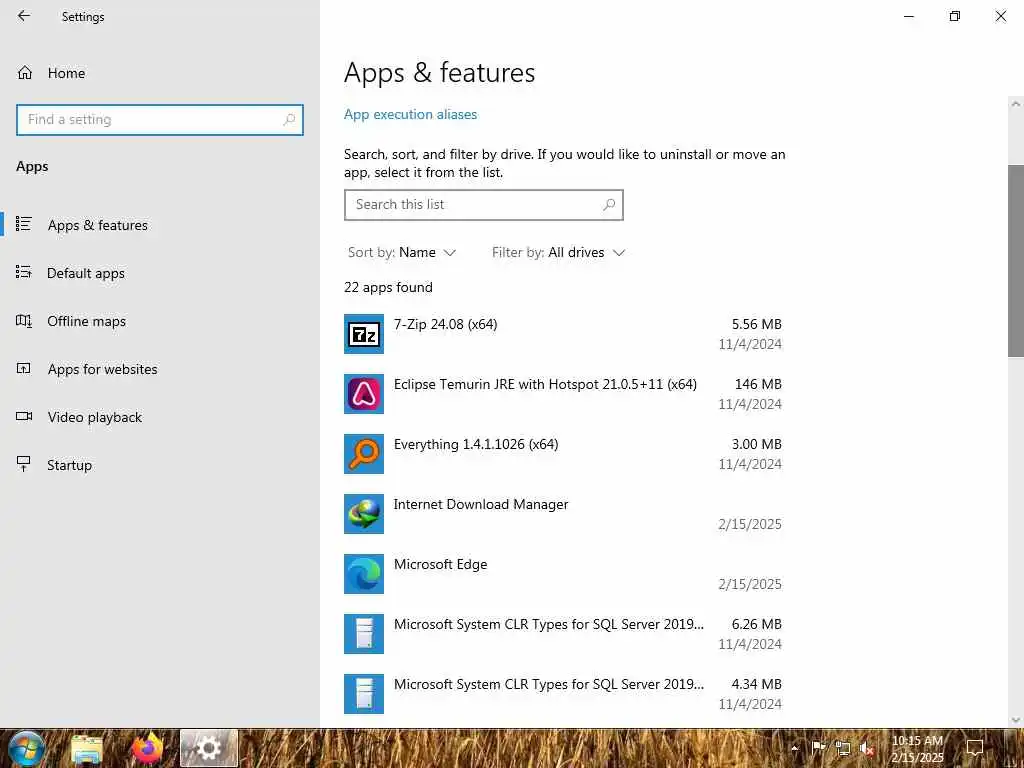
Task: Select Everything 1.4.1.1026 (x64) entry
Action: tap(563, 454)
